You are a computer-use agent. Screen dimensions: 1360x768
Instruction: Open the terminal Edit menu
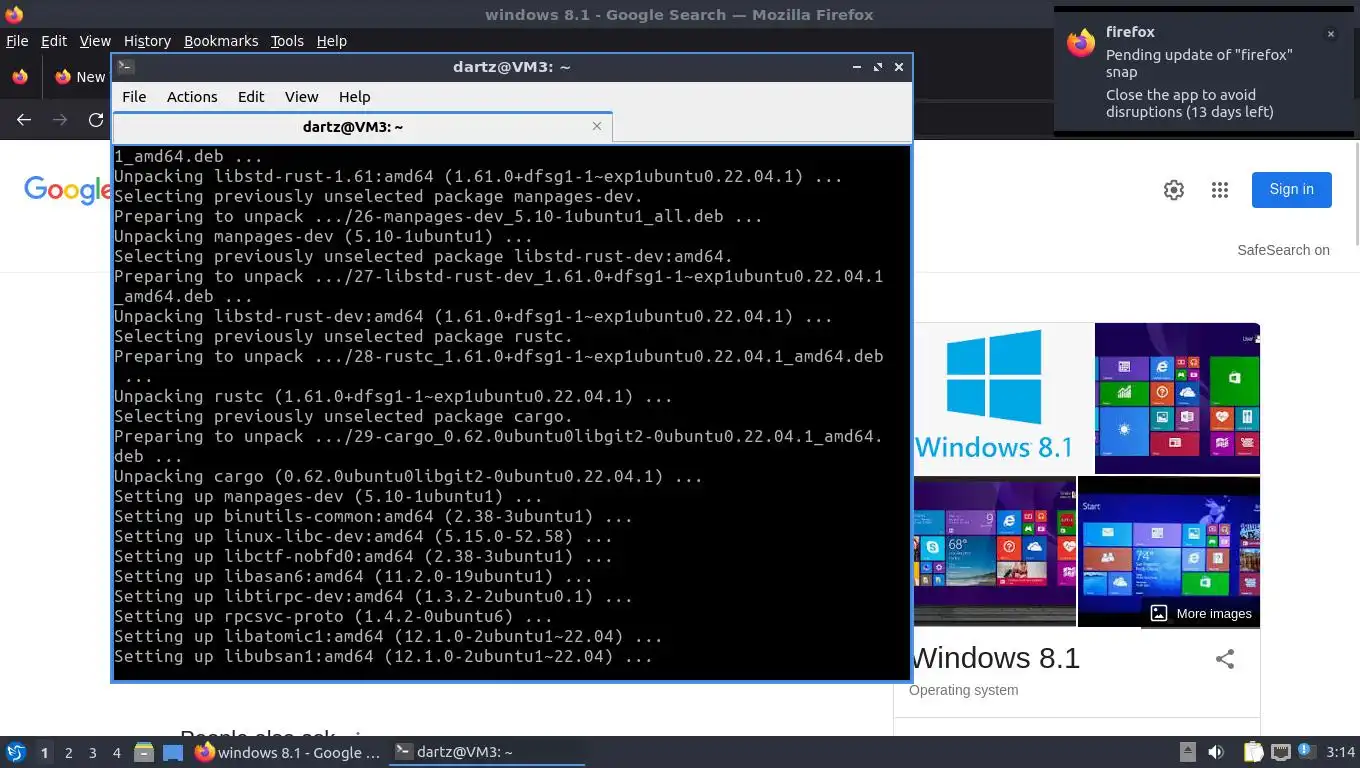tap(251, 97)
